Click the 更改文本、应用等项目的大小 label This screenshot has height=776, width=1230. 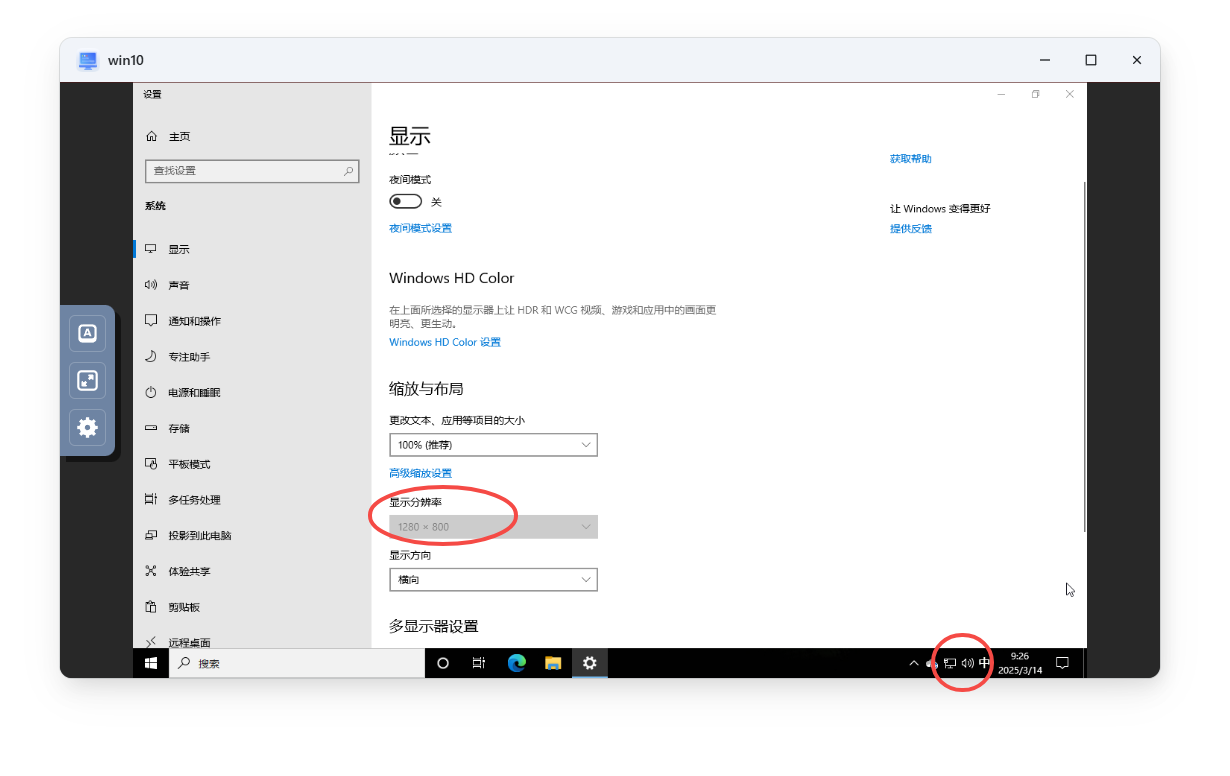coord(457,421)
